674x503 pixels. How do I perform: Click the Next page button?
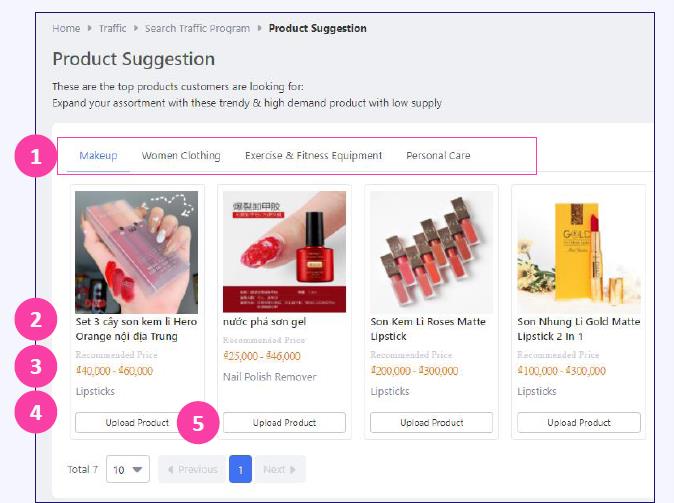tap(280, 469)
